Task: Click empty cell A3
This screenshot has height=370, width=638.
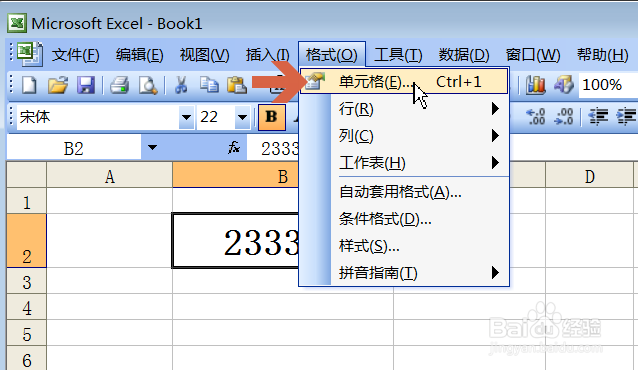Action: 109,281
